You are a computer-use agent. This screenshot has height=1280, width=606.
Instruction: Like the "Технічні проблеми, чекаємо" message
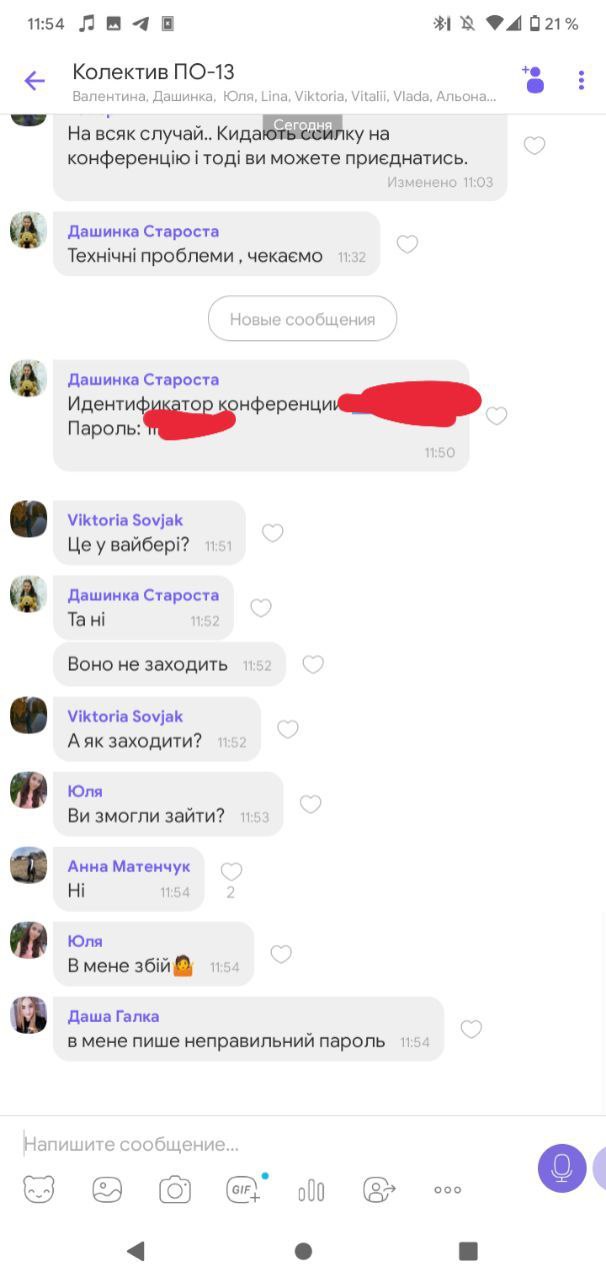tap(407, 244)
